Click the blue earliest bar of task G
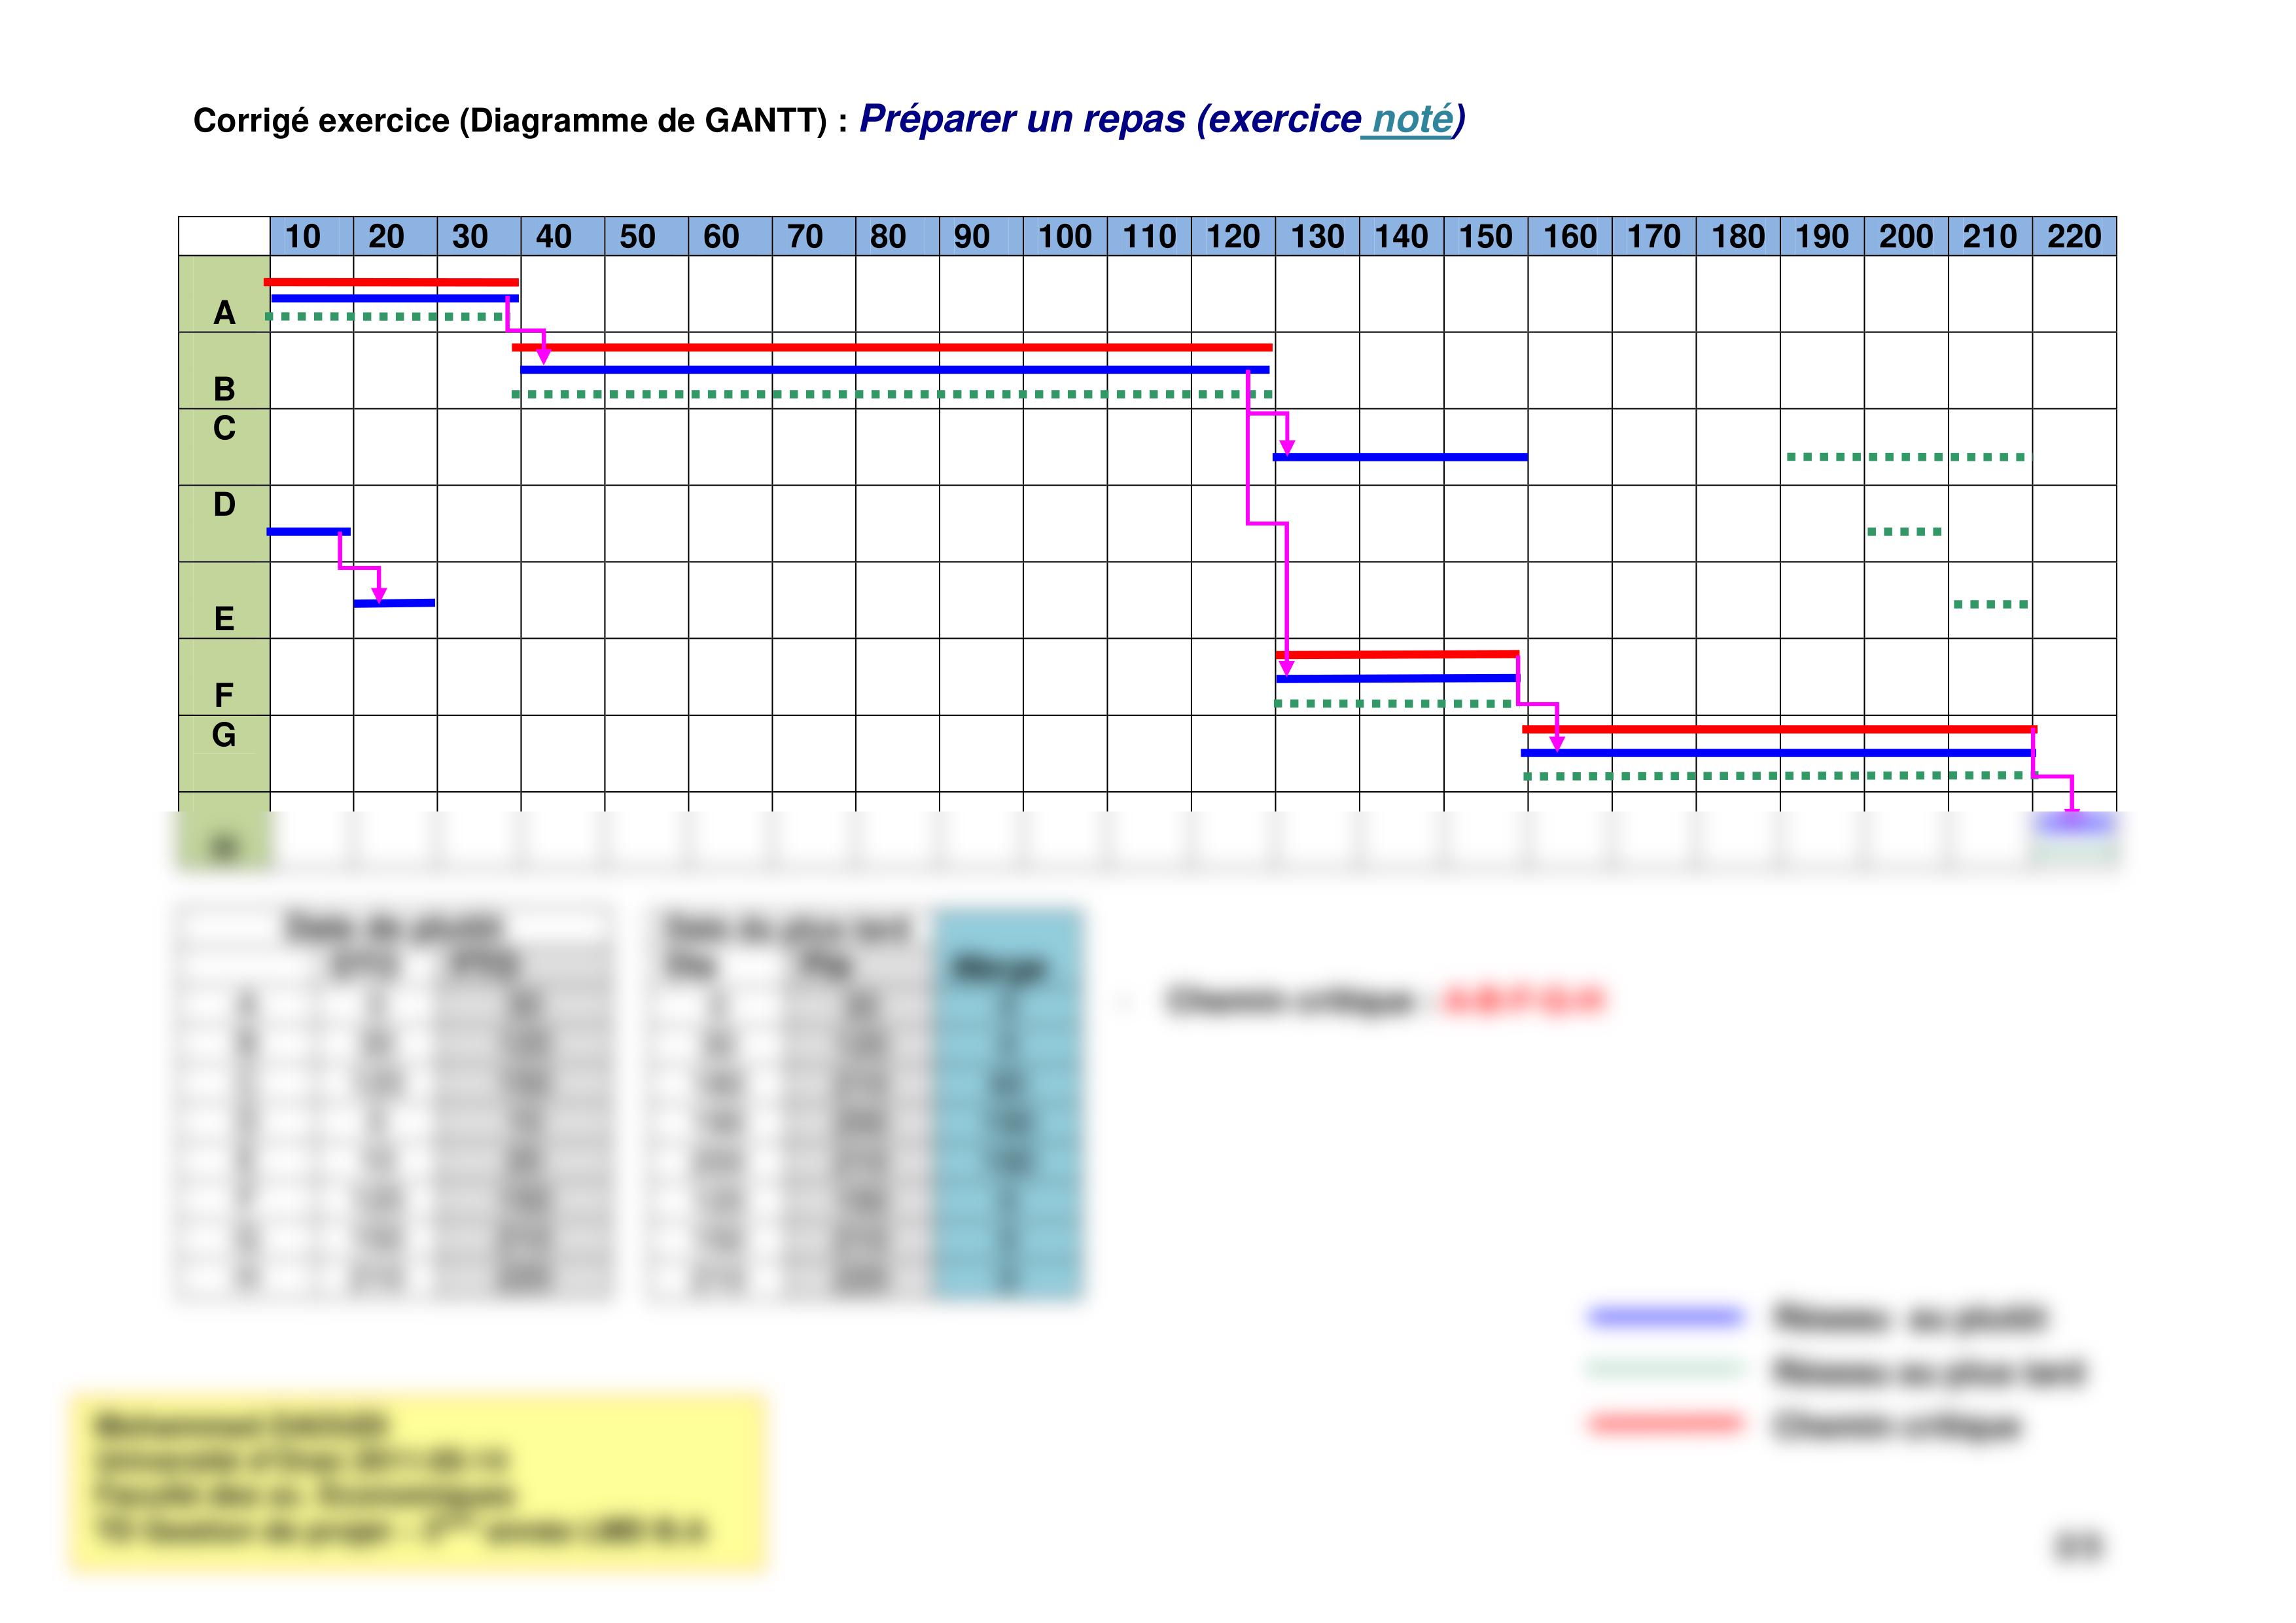 tap(1778, 752)
